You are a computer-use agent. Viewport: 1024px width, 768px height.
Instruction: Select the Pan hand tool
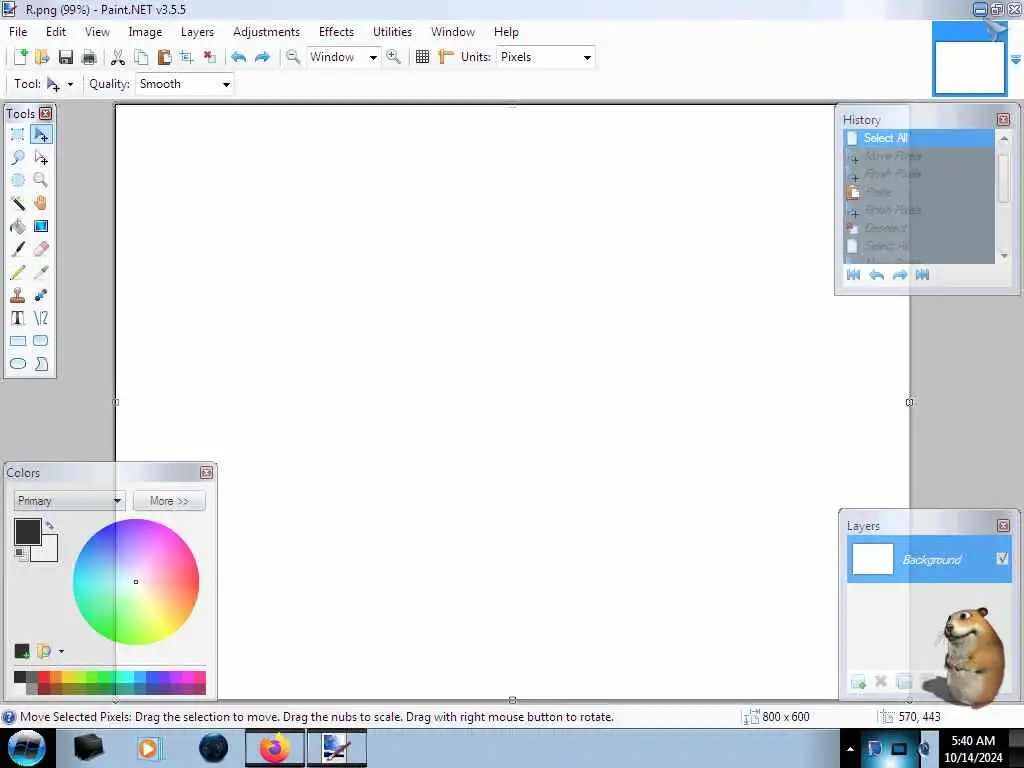pyautogui.click(x=40, y=203)
